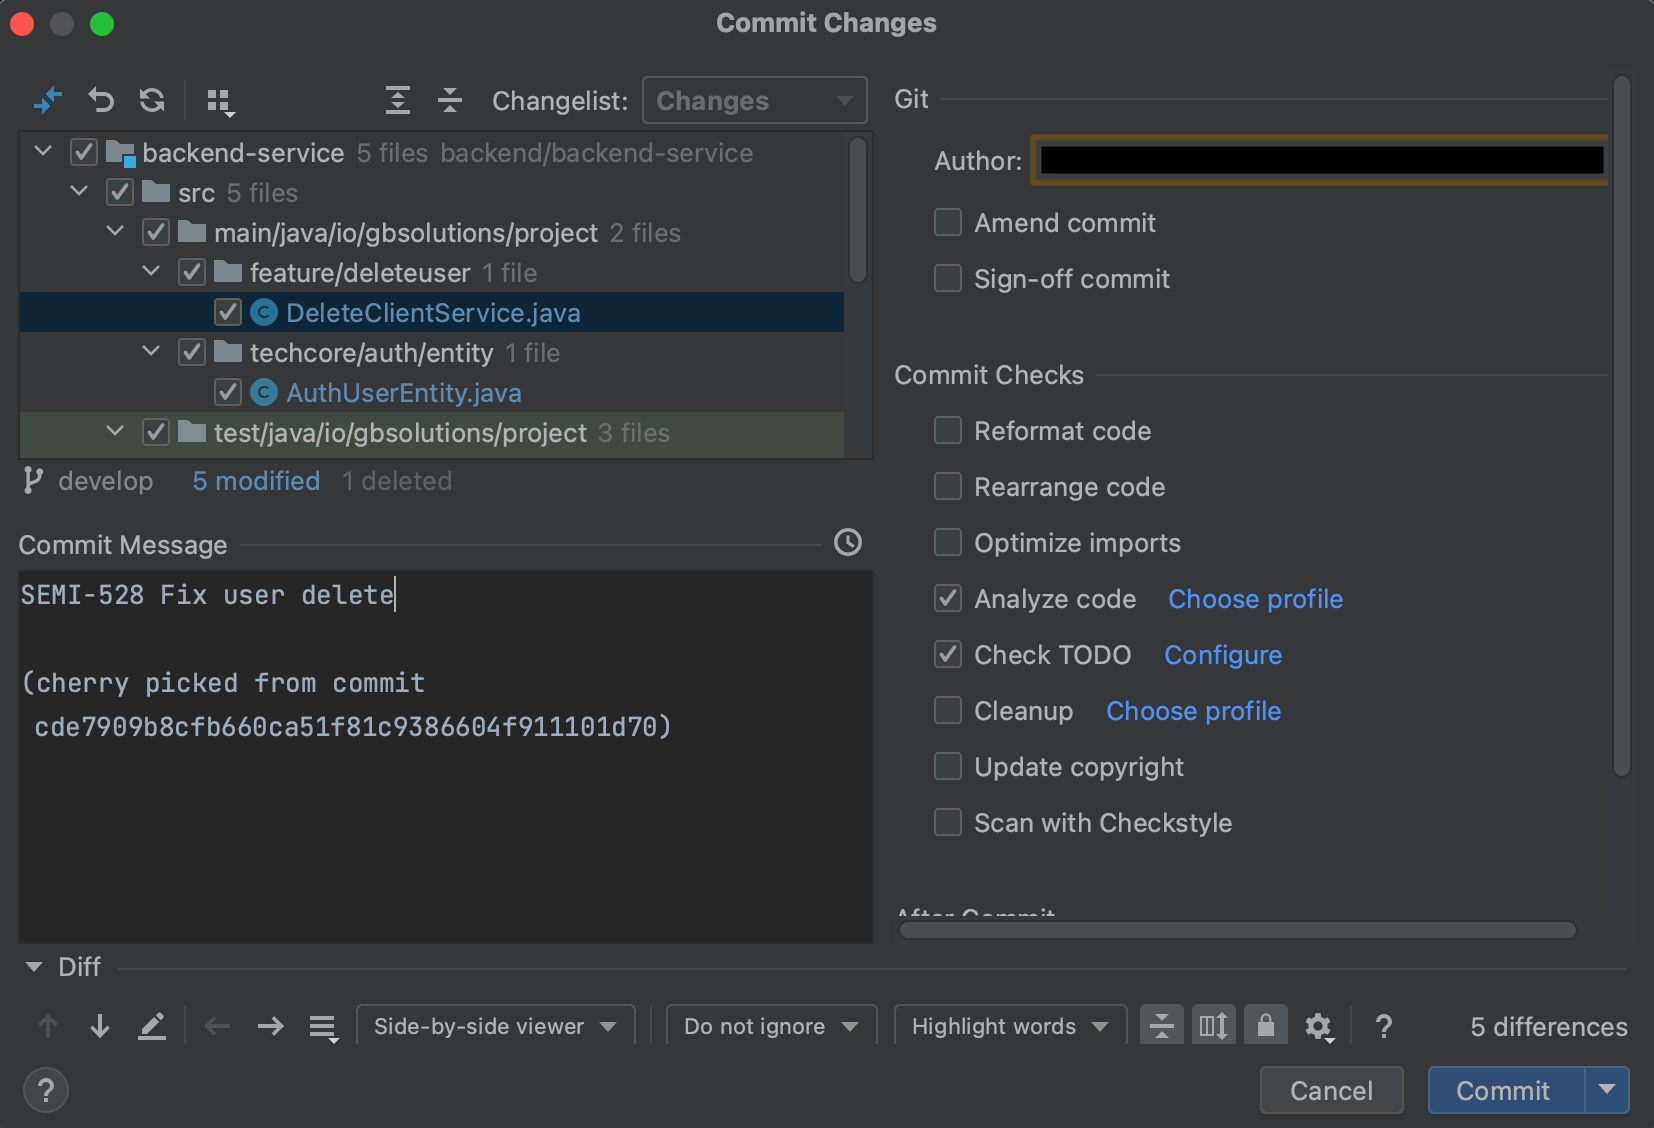Jump to next difference arrow
The image size is (1654, 1128).
coord(100,1026)
